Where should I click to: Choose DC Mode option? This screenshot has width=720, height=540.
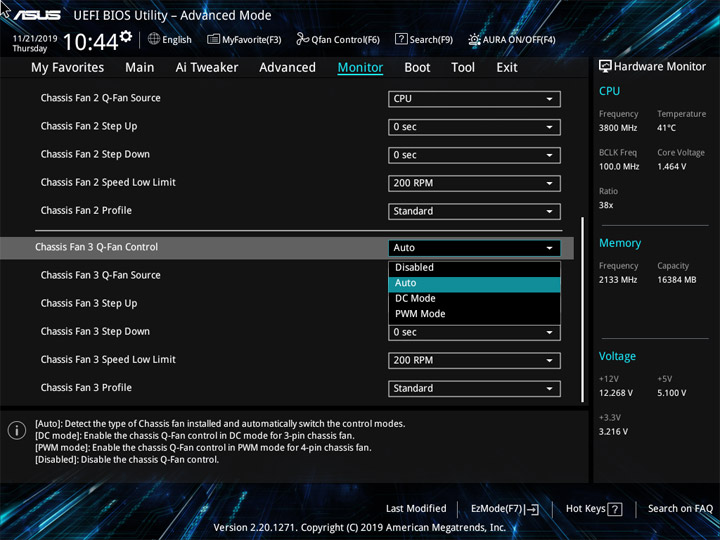tap(474, 298)
